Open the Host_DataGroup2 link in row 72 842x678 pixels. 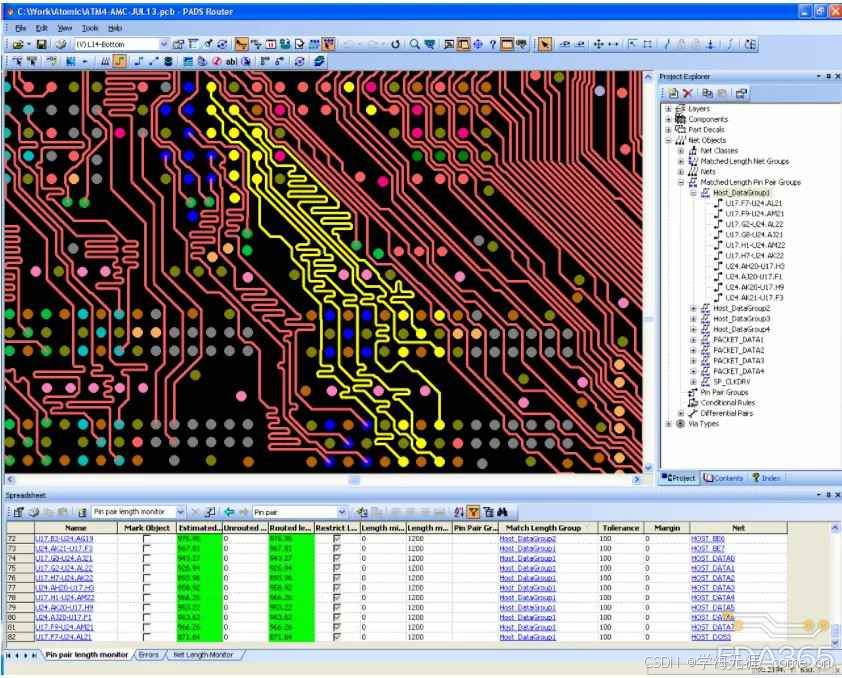click(527, 538)
